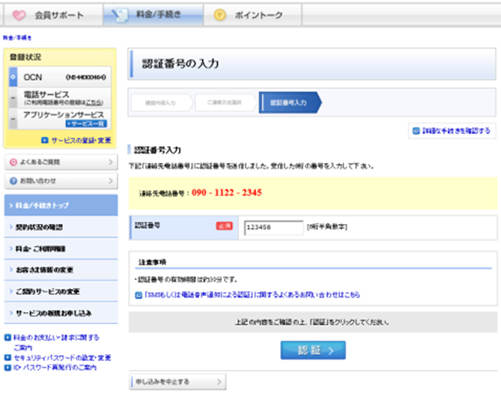Click the chevron on the お問い合わせ button
The image size is (501, 396).
coord(111,181)
